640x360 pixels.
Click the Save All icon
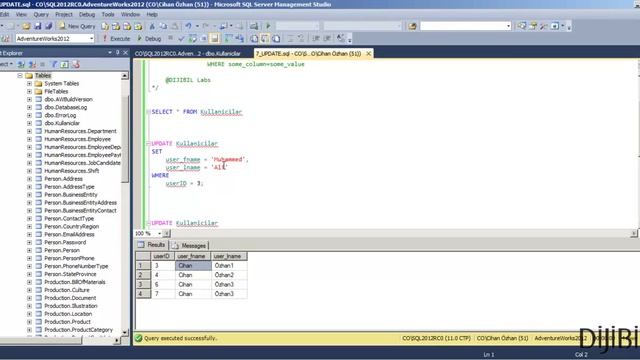pyautogui.click(x=49, y=26)
